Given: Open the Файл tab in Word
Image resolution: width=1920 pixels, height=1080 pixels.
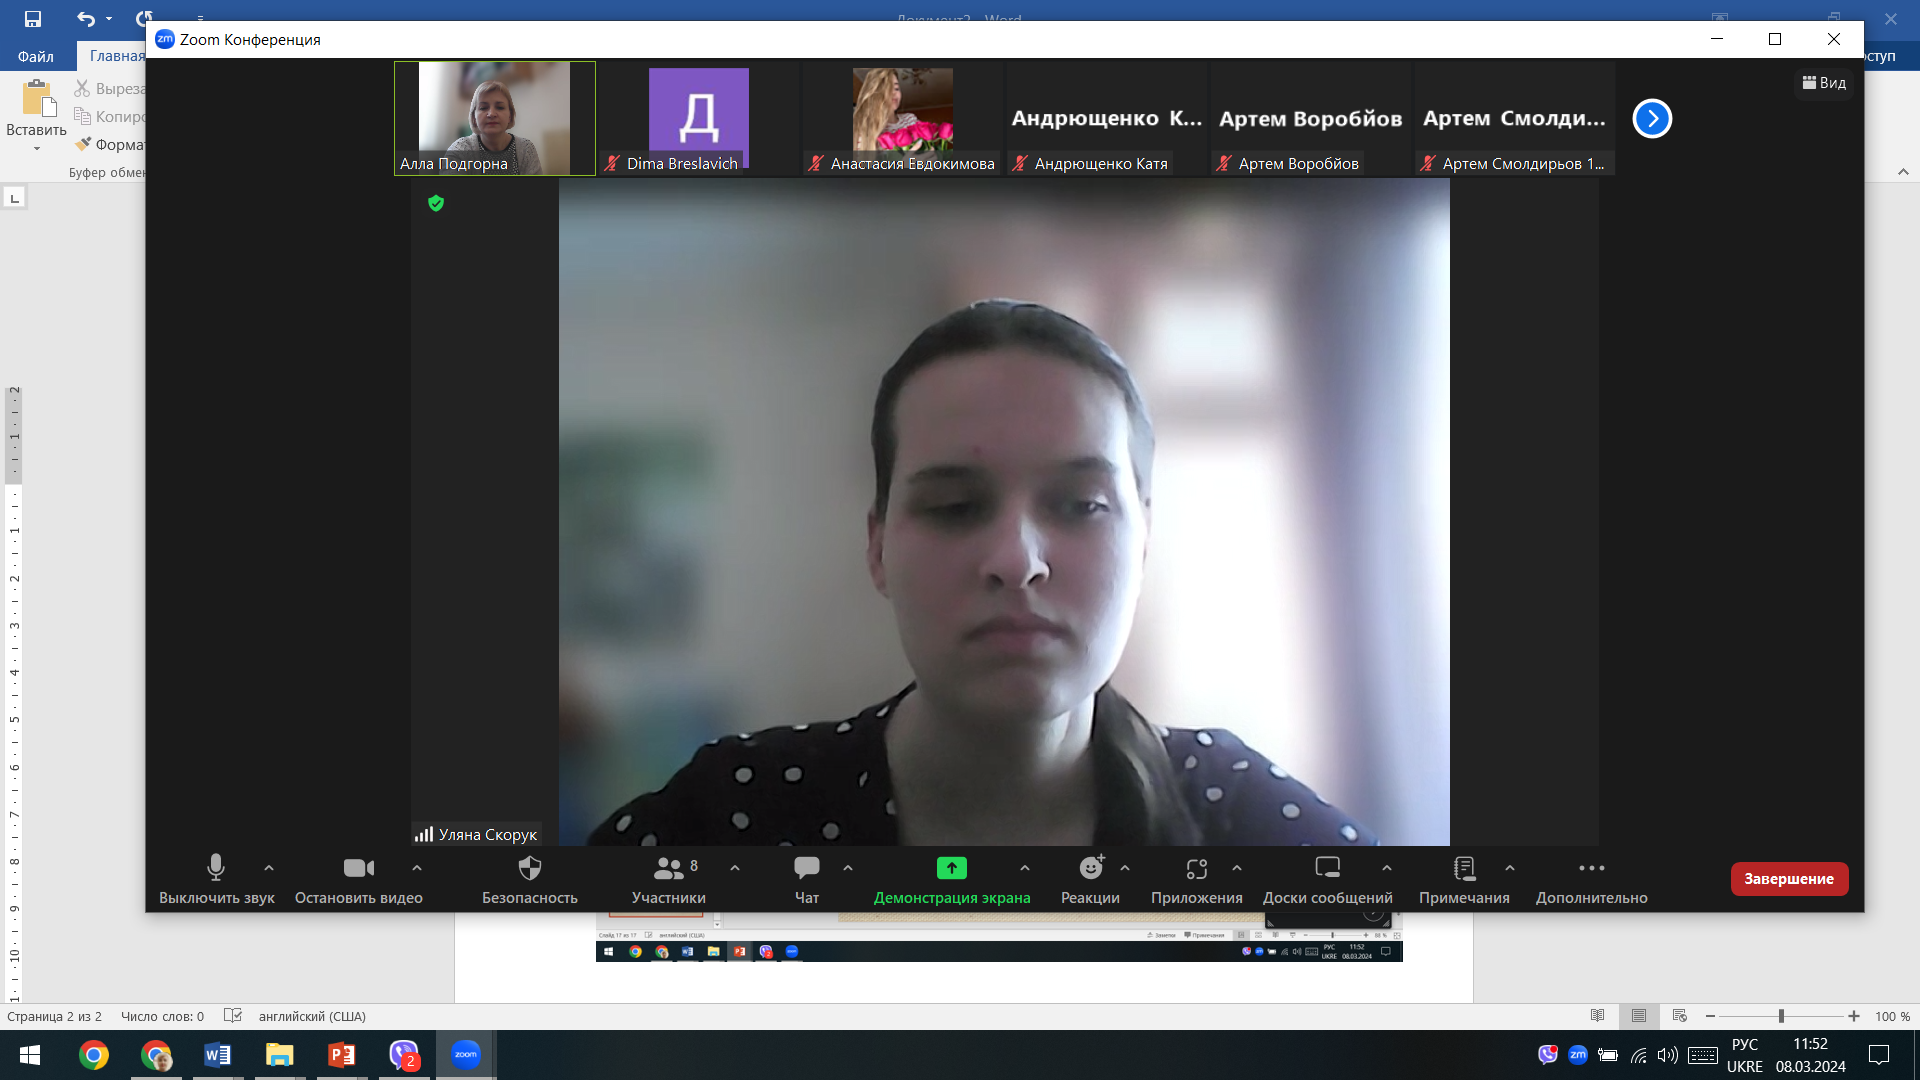Looking at the screenshot, I should [x=35, y=56].
